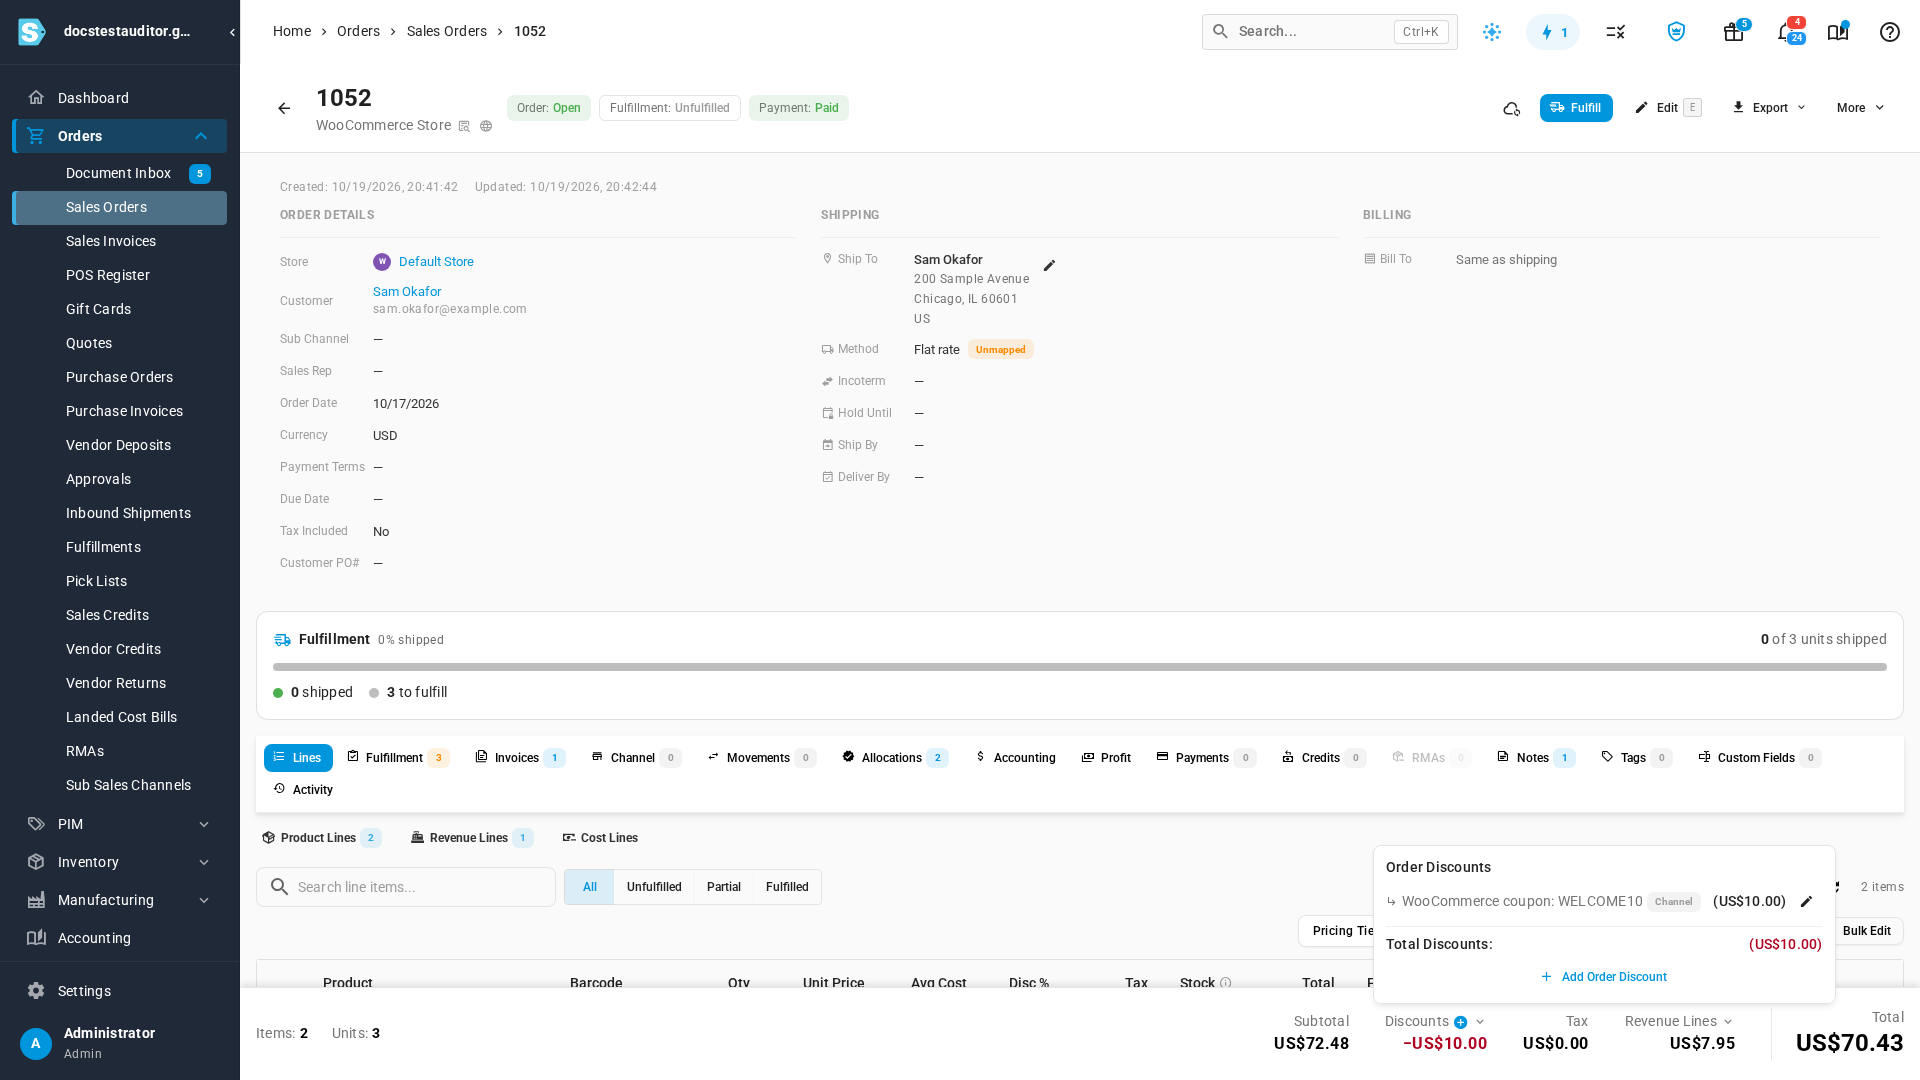Edit the WELCOME10 coupon discount pencil
Viewport: 1920px width, 1080px height.
(1806, 901)
